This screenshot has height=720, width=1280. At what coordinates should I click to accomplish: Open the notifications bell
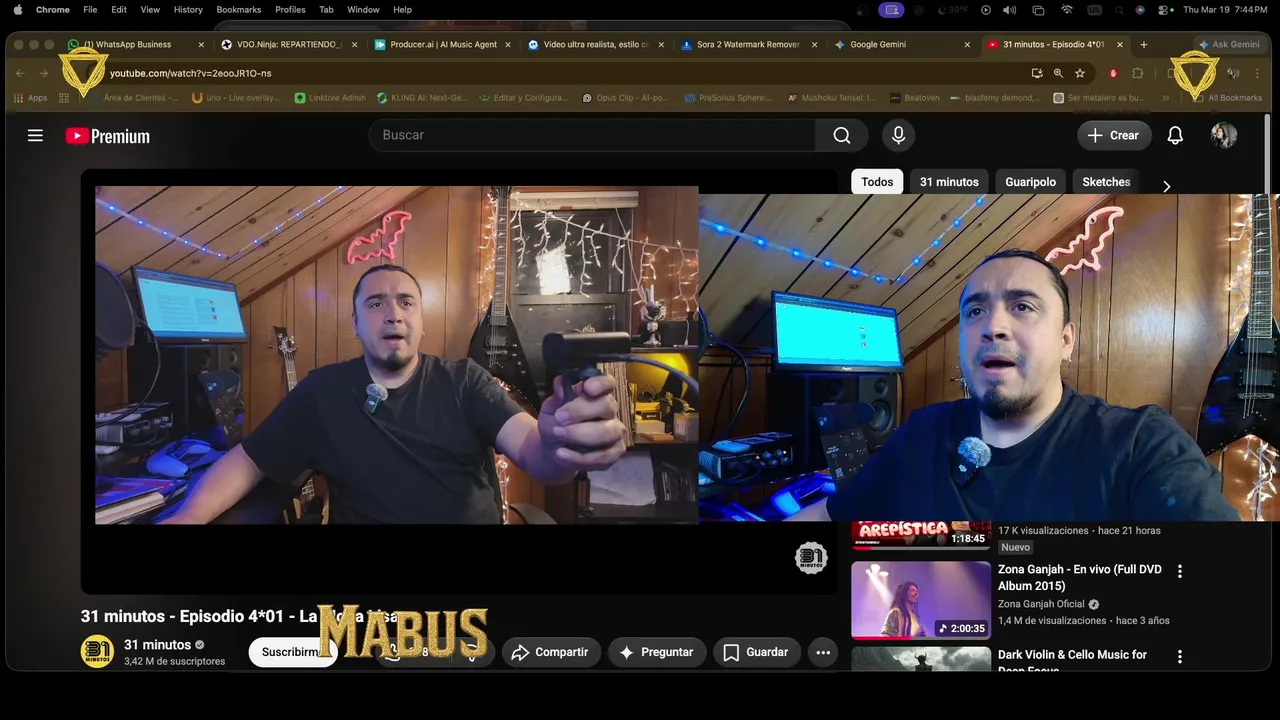(1175, 135)
